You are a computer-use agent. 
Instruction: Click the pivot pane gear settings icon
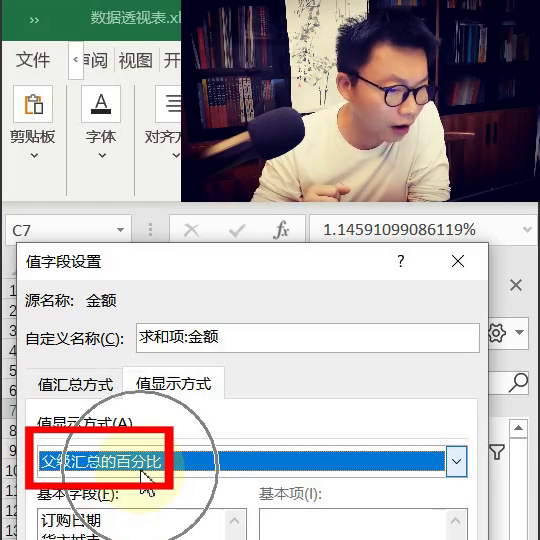(497, 333)
